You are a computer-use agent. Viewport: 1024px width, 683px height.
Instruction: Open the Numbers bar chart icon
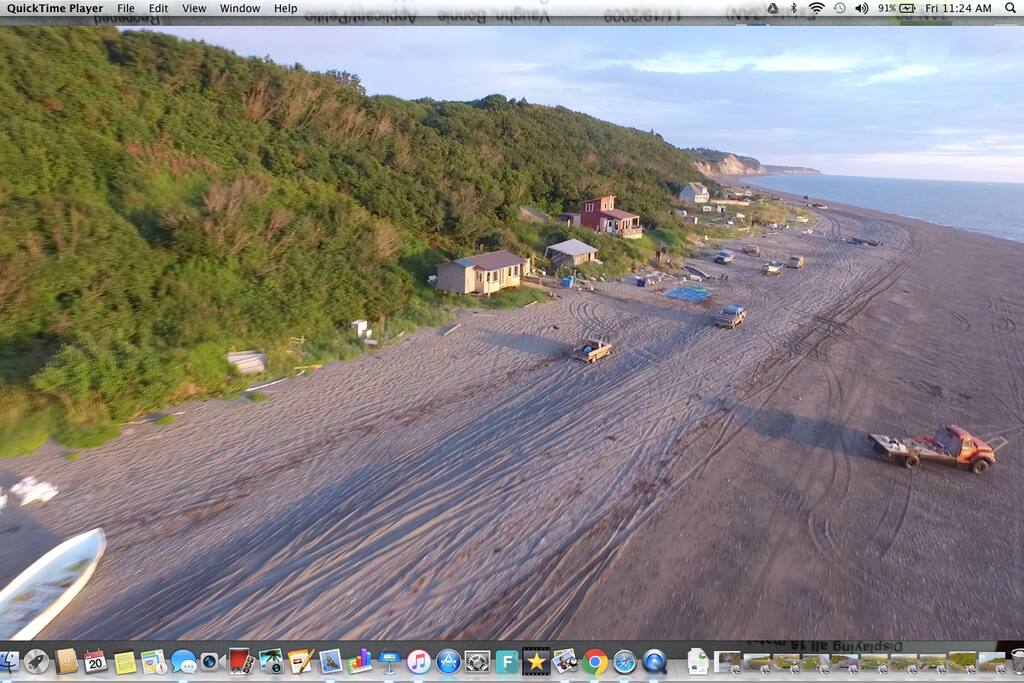[x=359, y=661]
